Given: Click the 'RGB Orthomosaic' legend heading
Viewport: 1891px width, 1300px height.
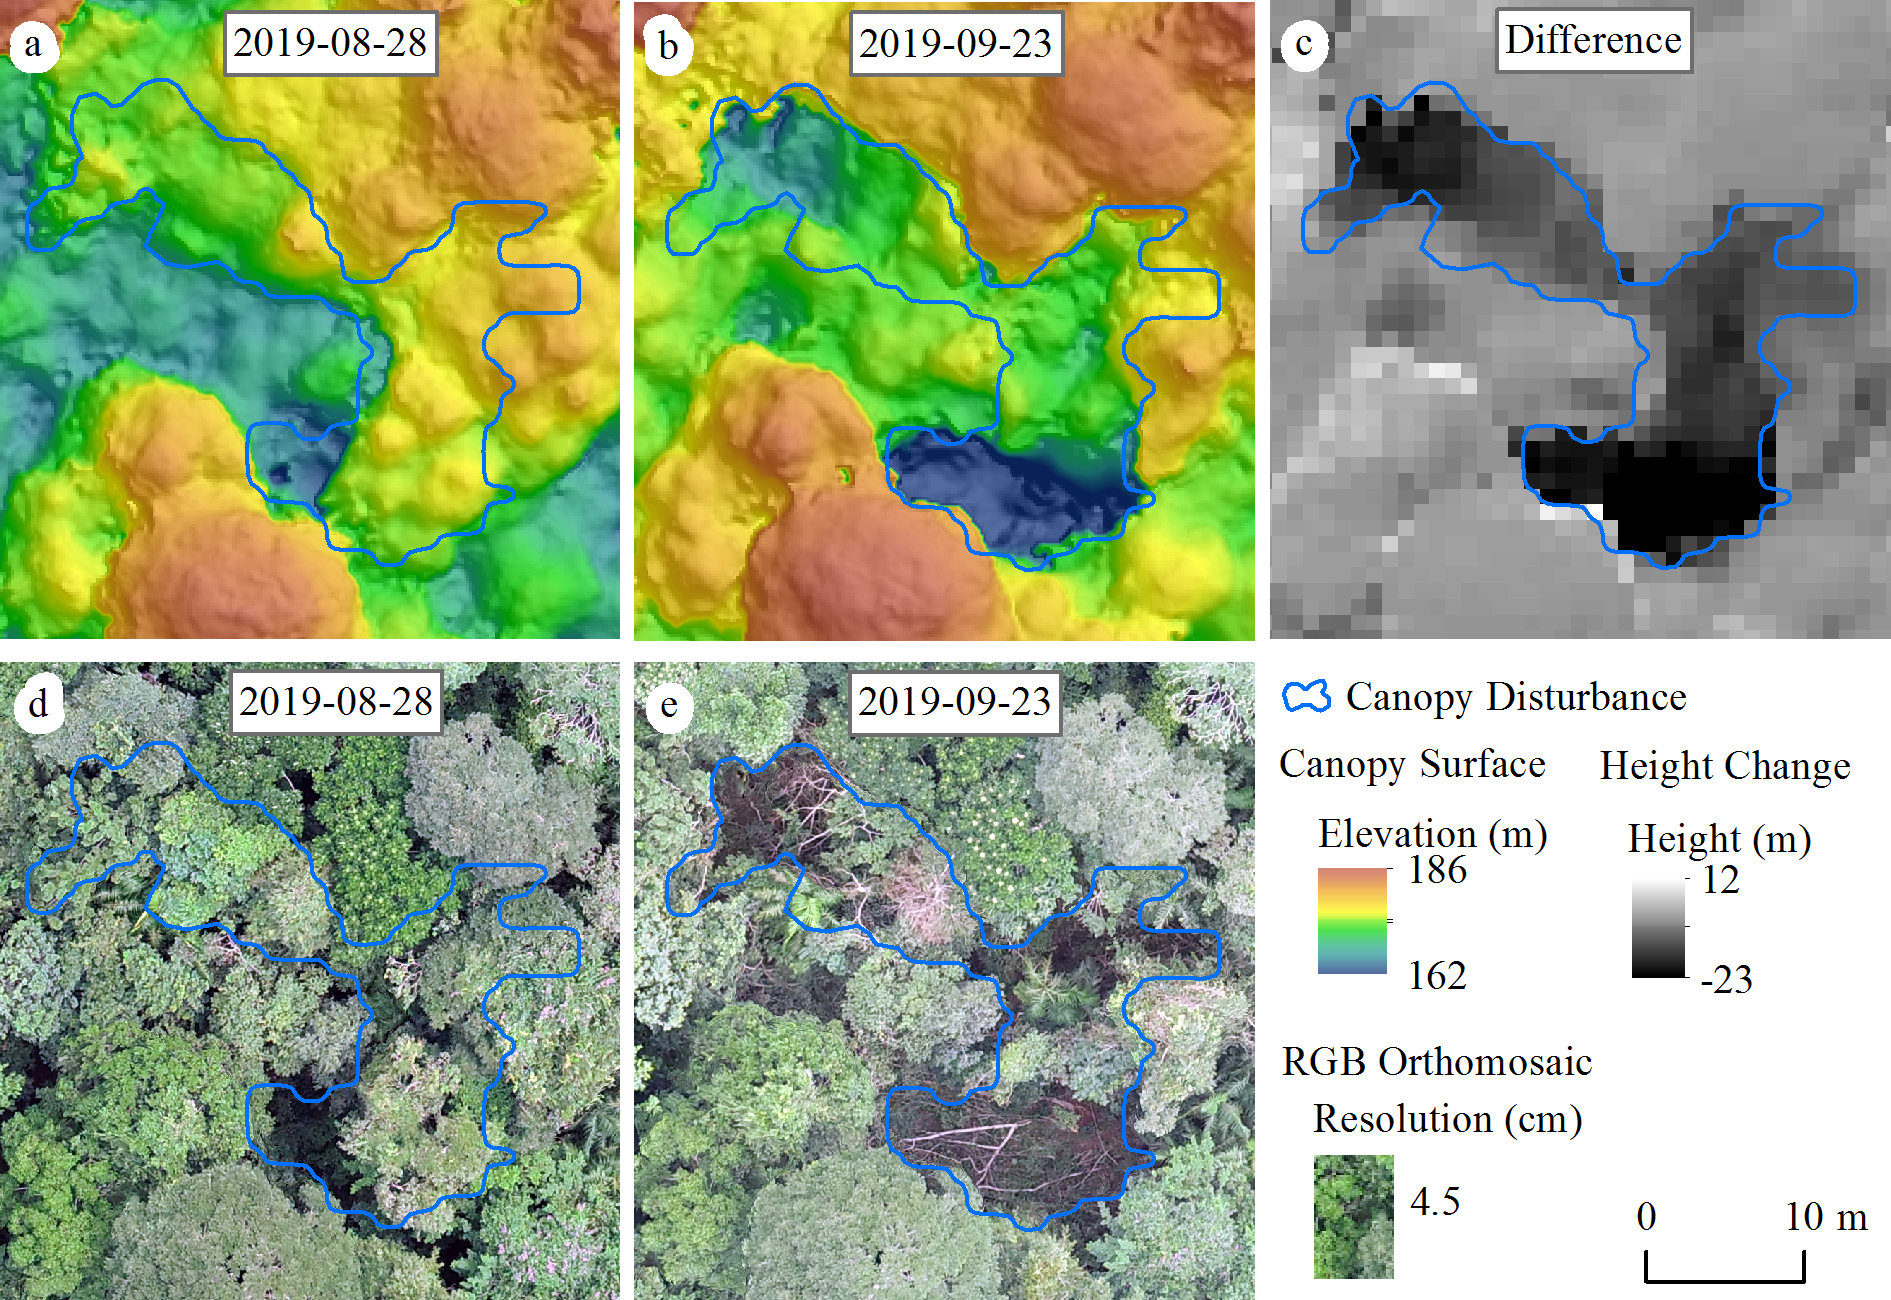Looking at the screenshot, I should pyautogui.click(x=1437, y=1062).
